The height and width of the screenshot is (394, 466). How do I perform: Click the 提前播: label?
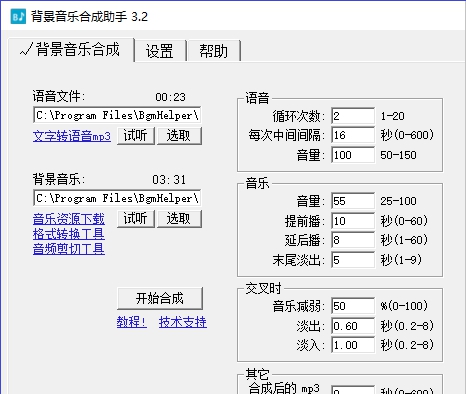click(x=305, y=221)
